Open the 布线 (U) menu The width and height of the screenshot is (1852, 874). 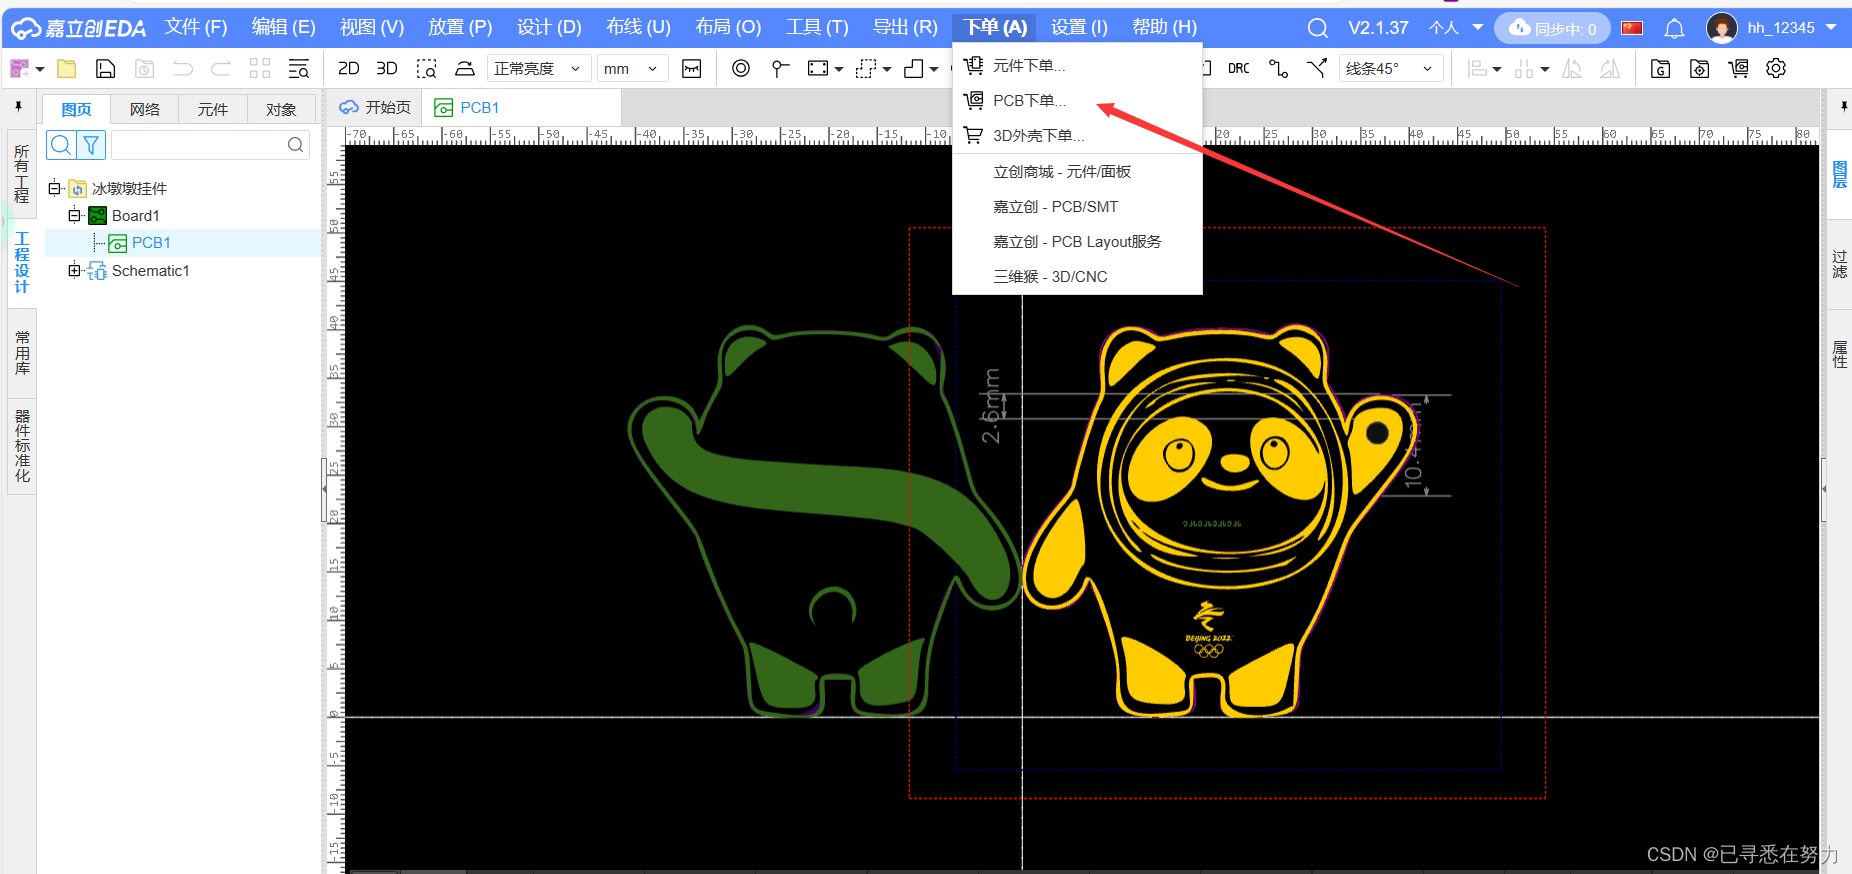(x=638, y=27)
